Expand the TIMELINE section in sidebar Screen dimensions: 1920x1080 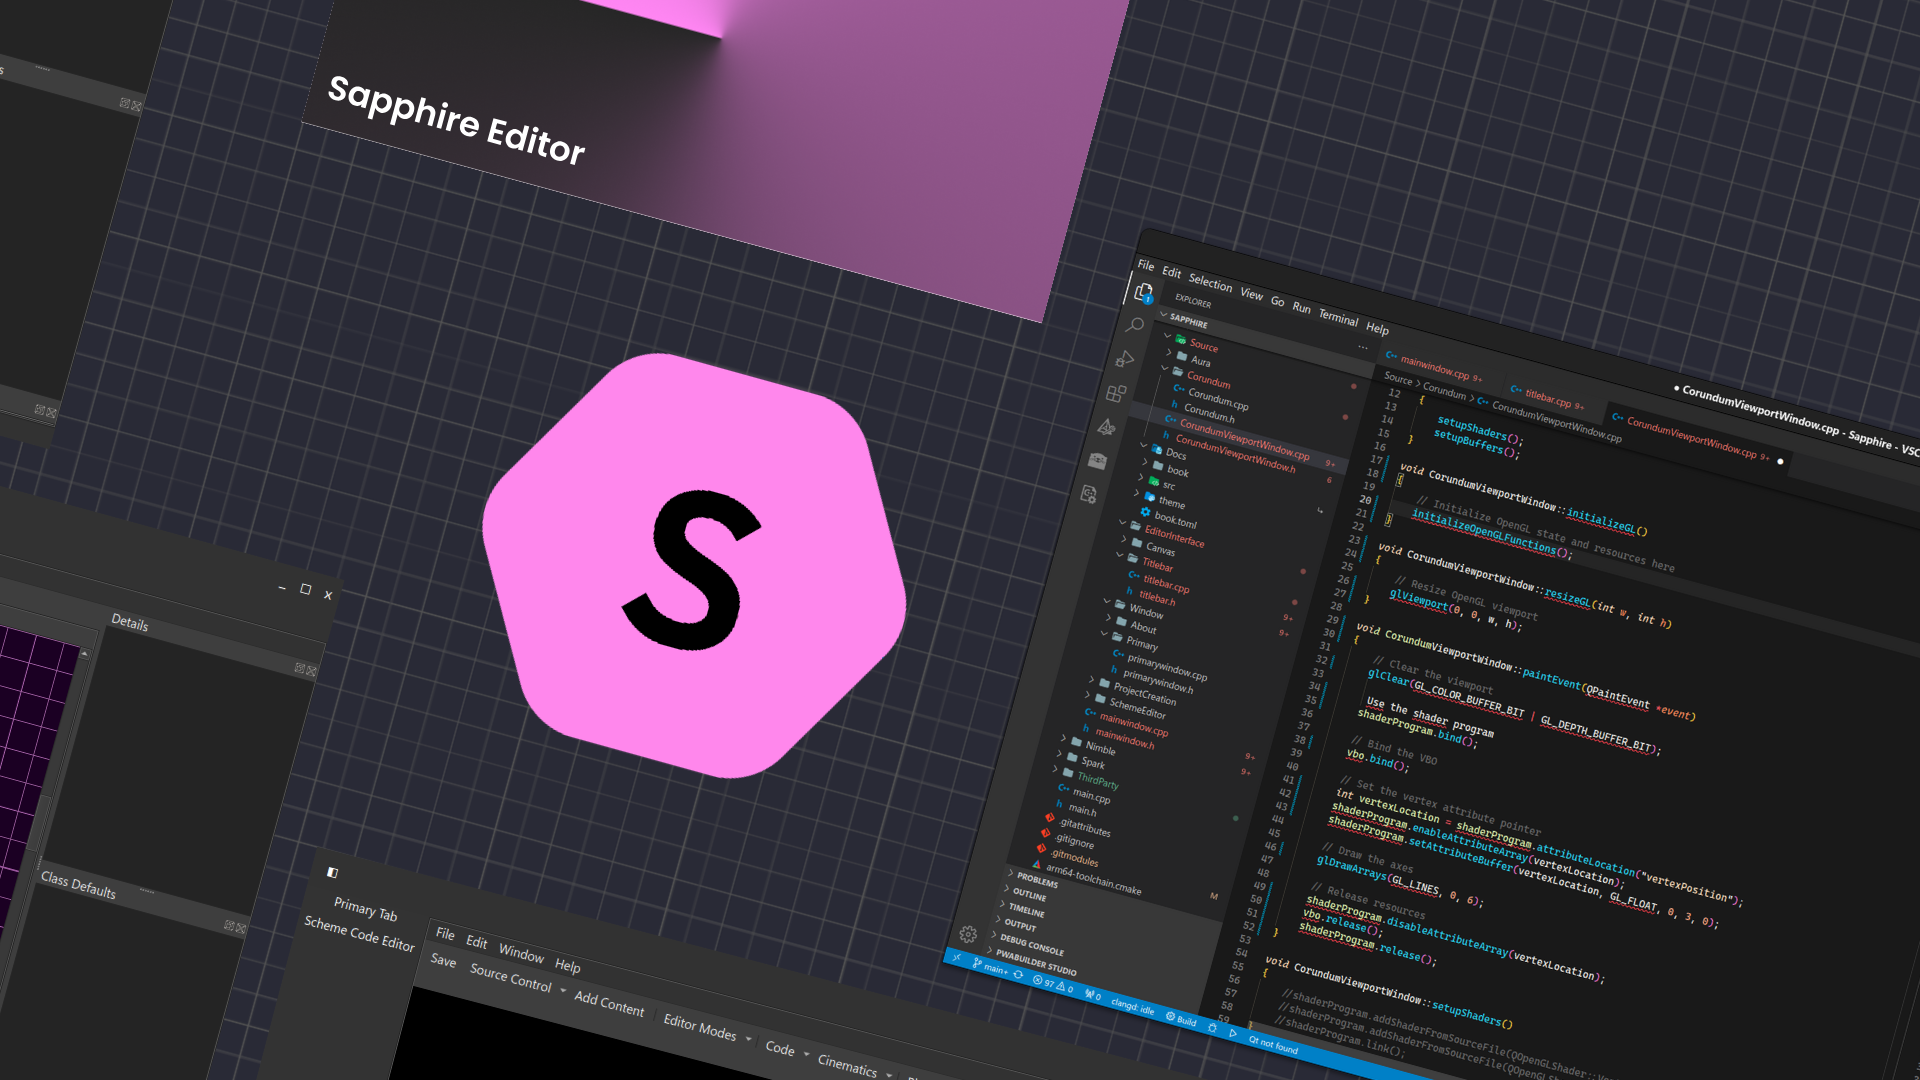point(1003,904)
